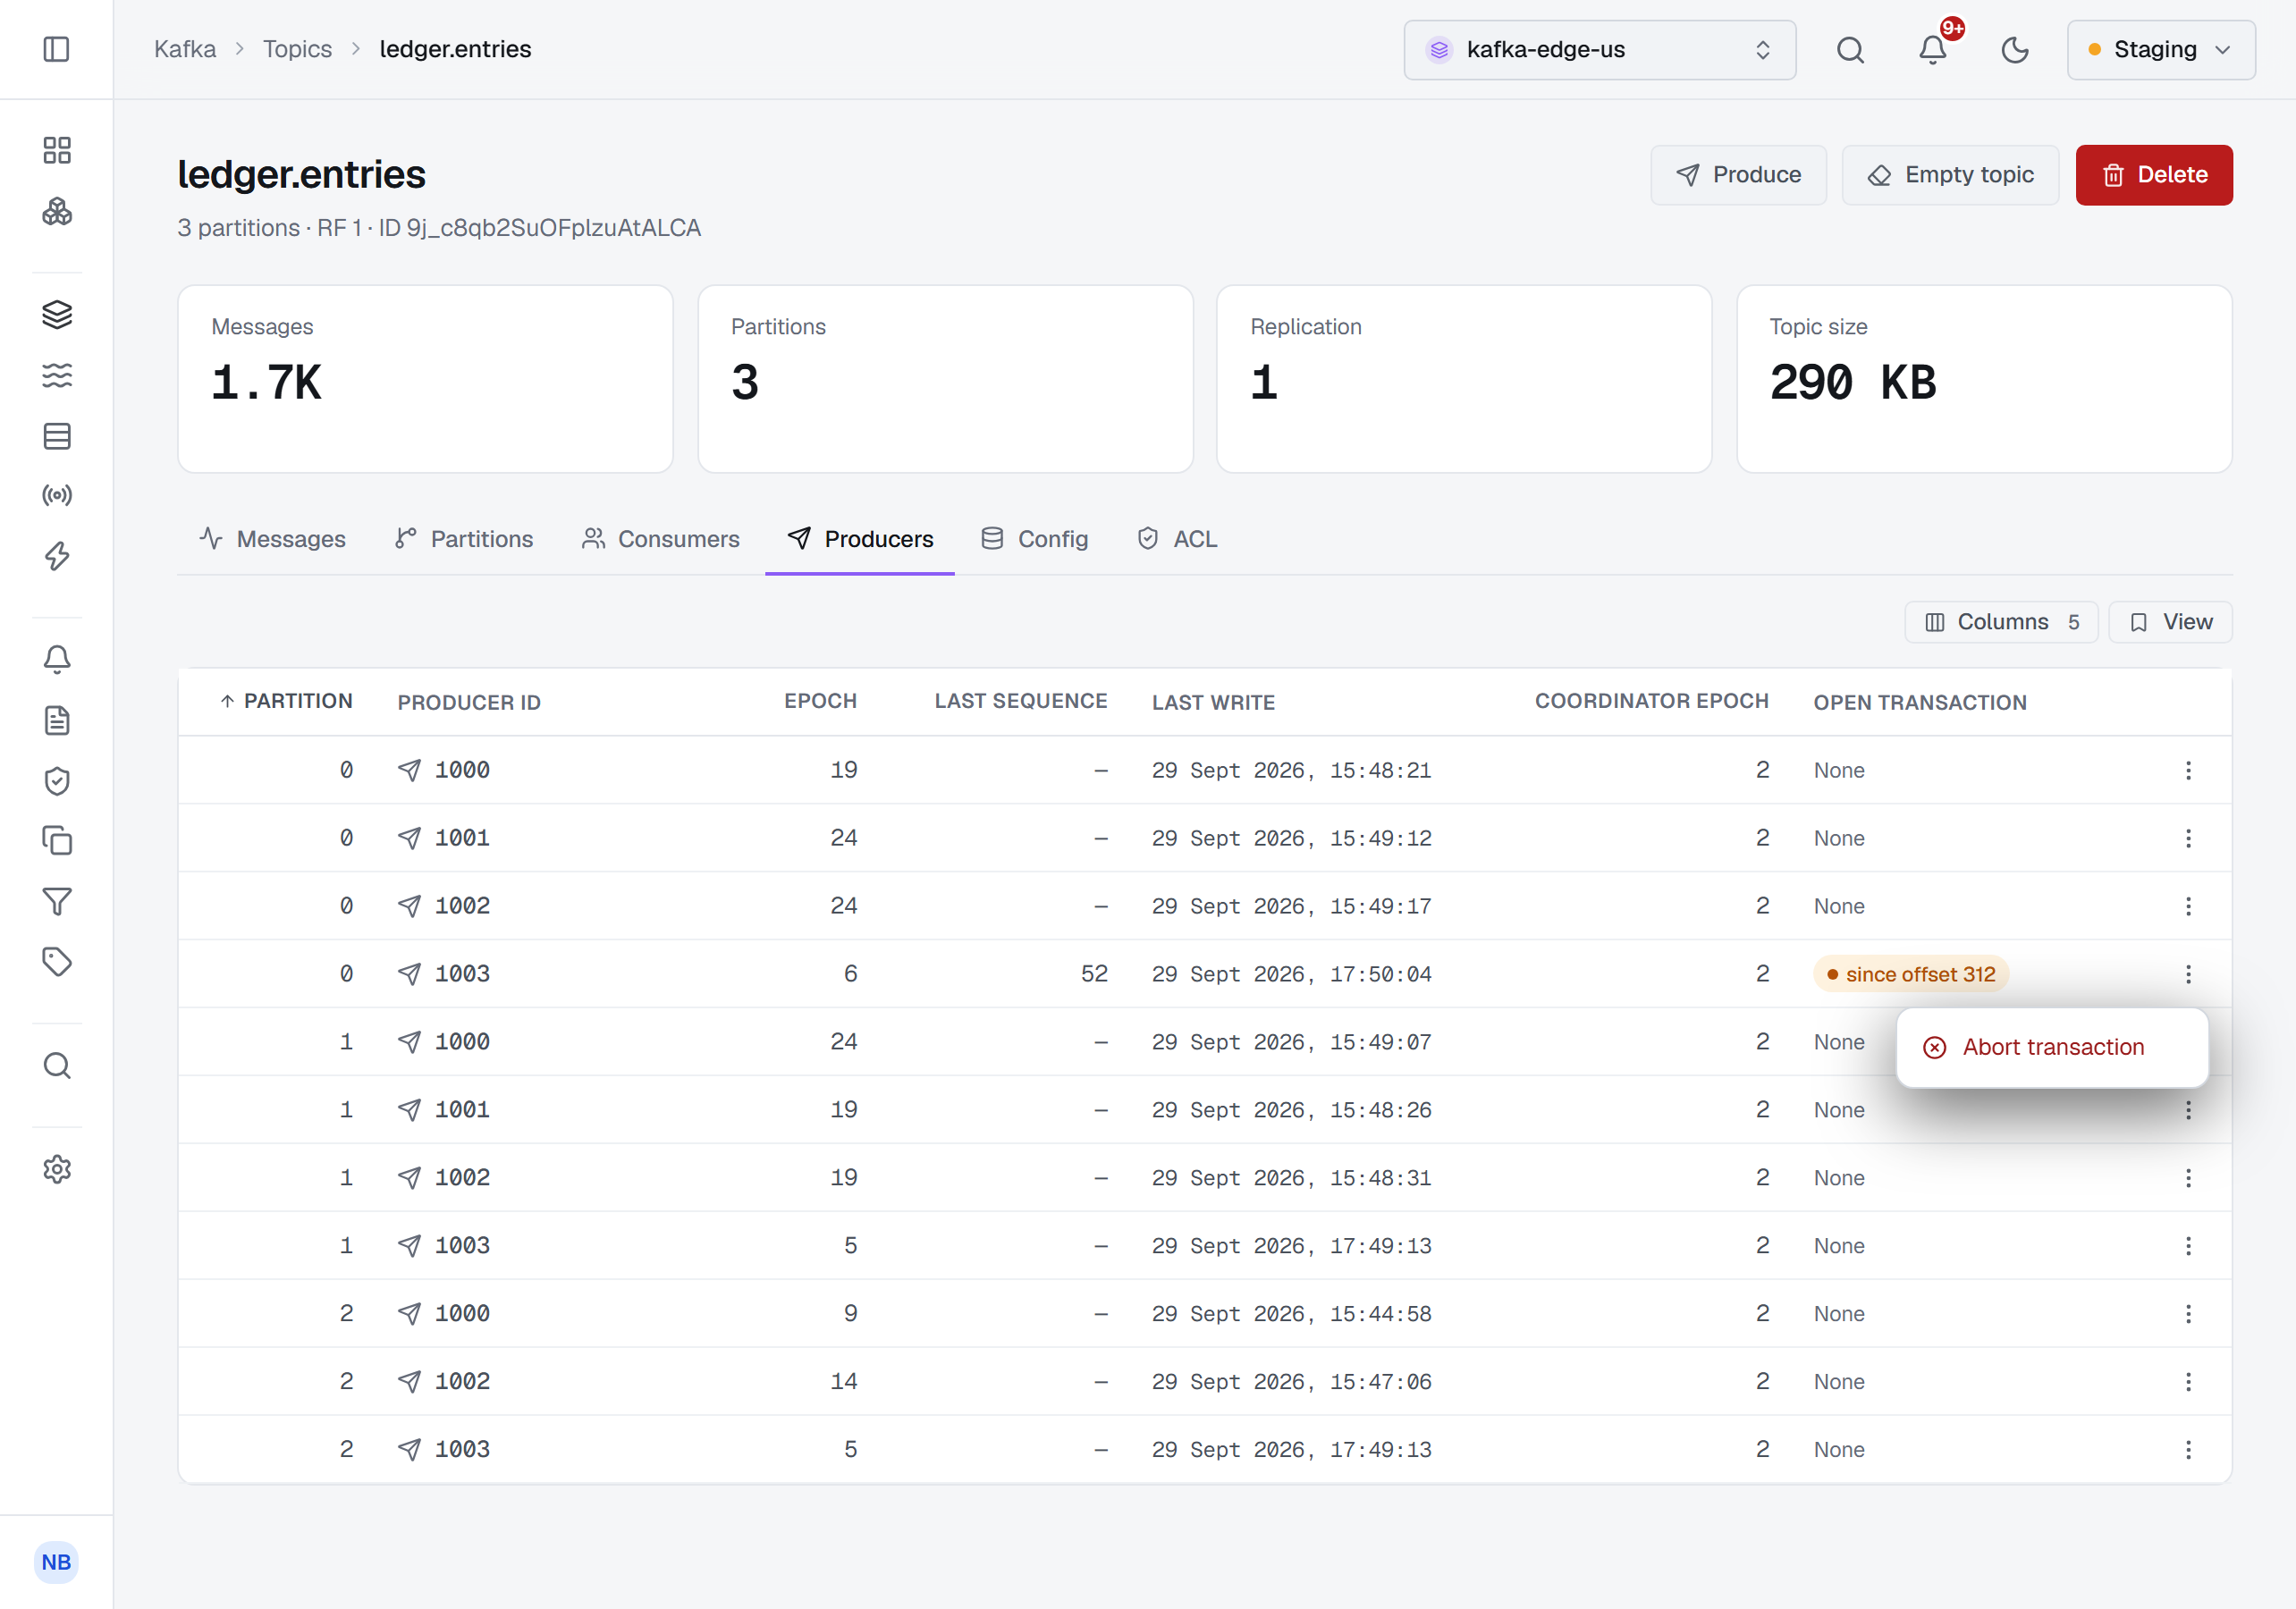Open row menu for partition 0 producer 1000
This screenshot has width=2296, height=1609.
coord(2188,770)
